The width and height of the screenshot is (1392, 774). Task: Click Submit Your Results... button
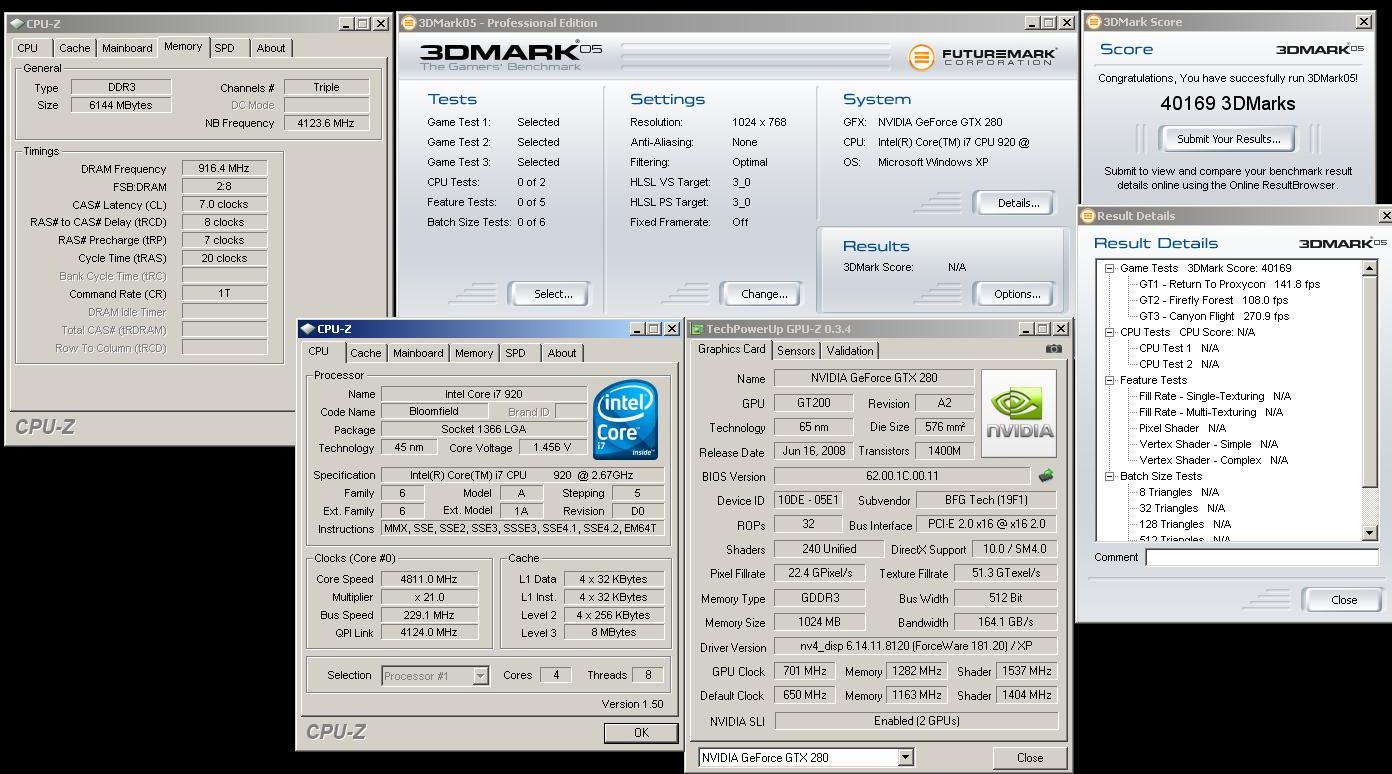coord(1228,139)
